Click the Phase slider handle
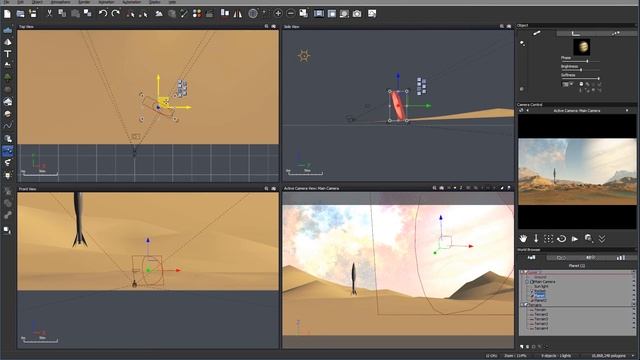Screen dimensions: 640x360 click(x=587, y=61)
